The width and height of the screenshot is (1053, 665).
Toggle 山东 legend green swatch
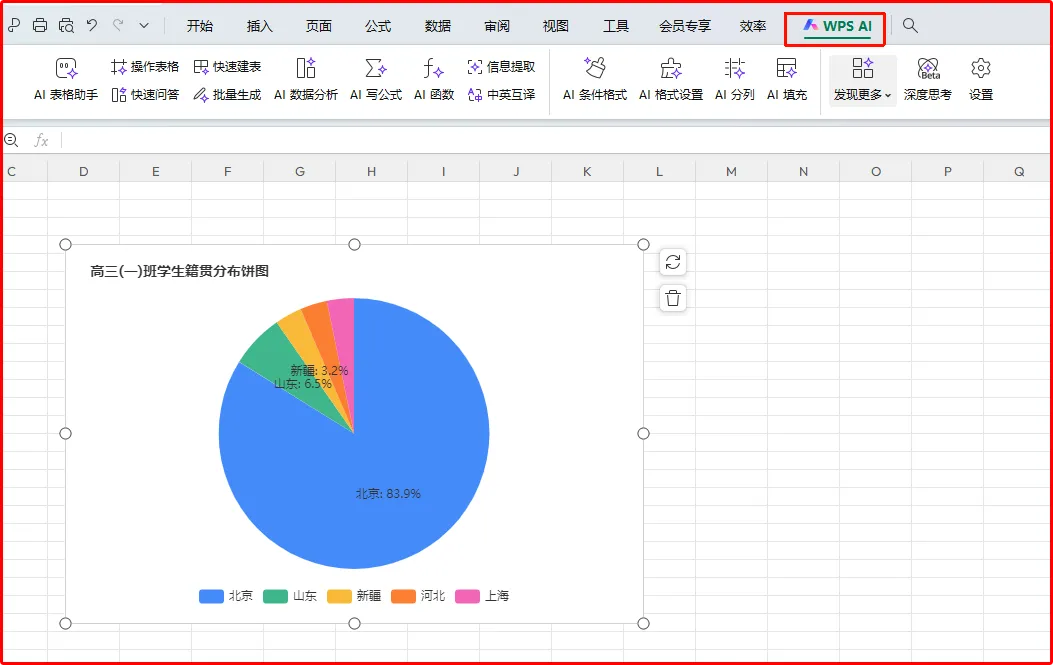click(275, 596)
